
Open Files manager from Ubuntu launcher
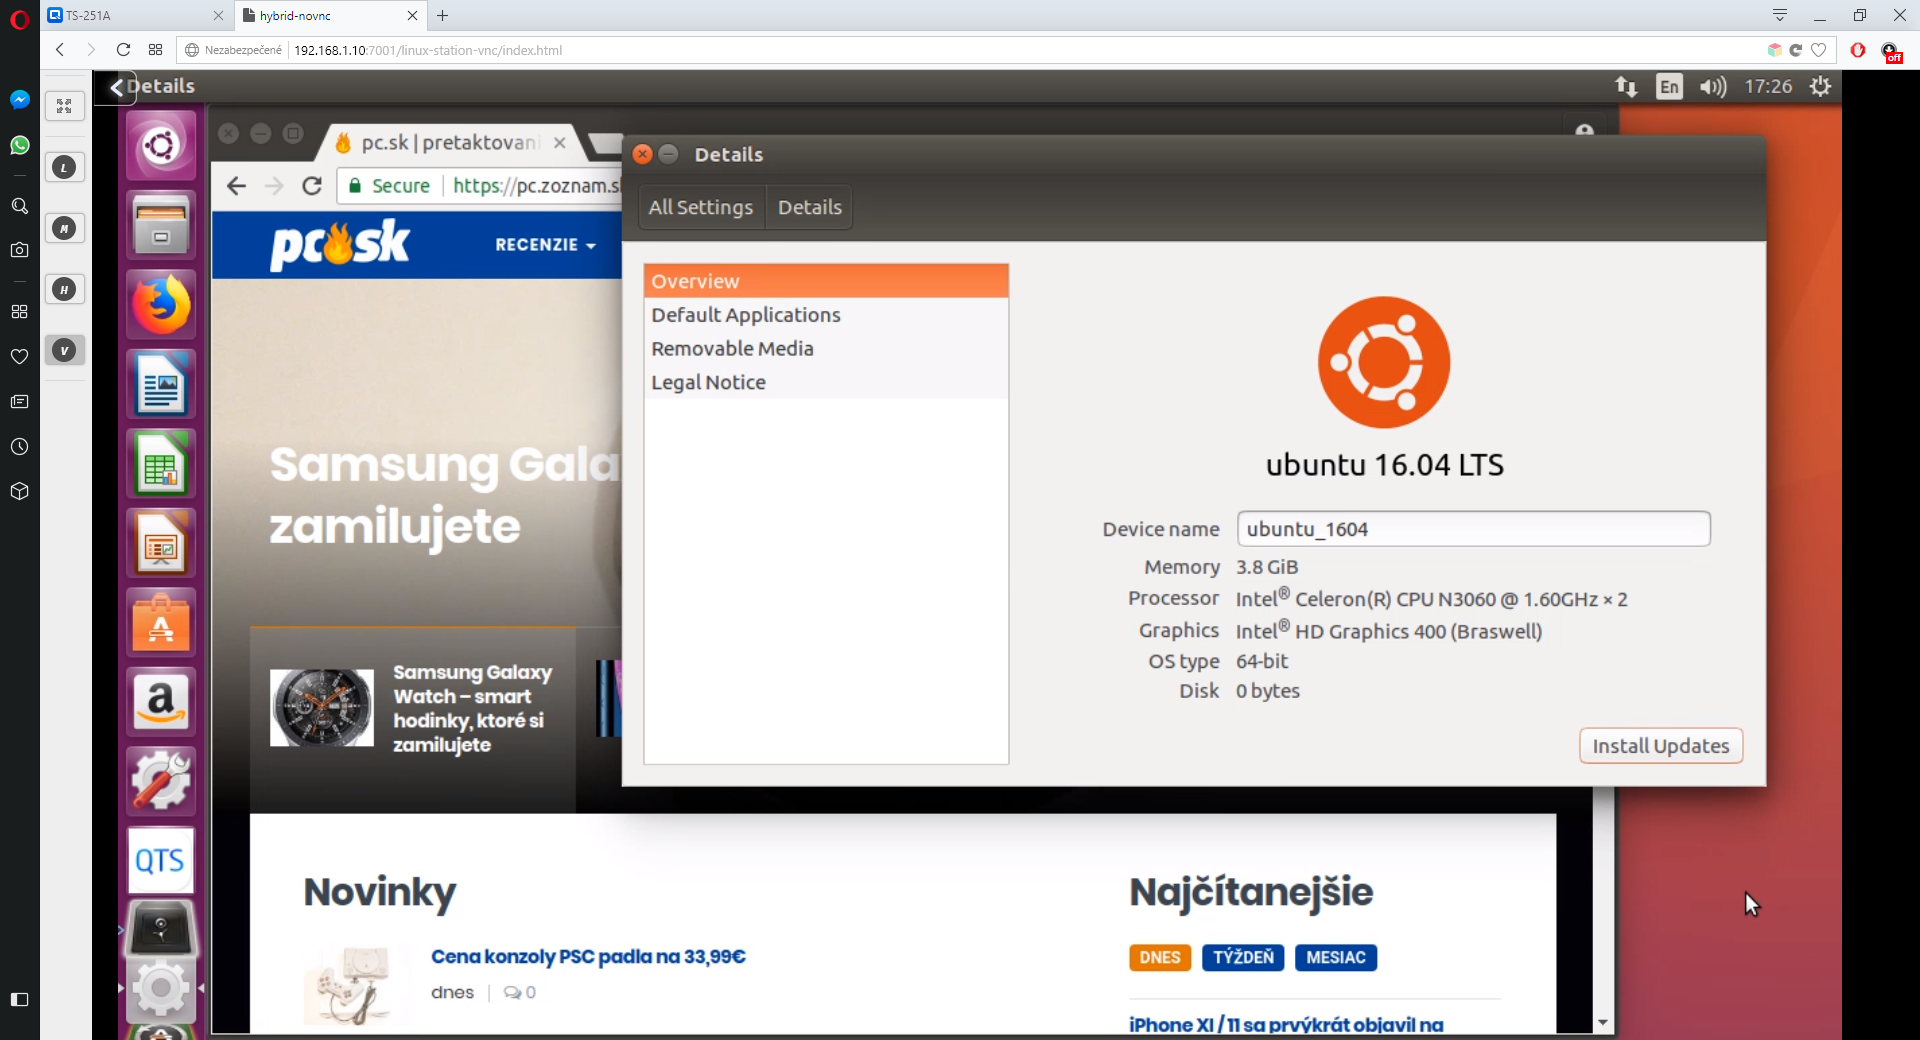point(161,225)
